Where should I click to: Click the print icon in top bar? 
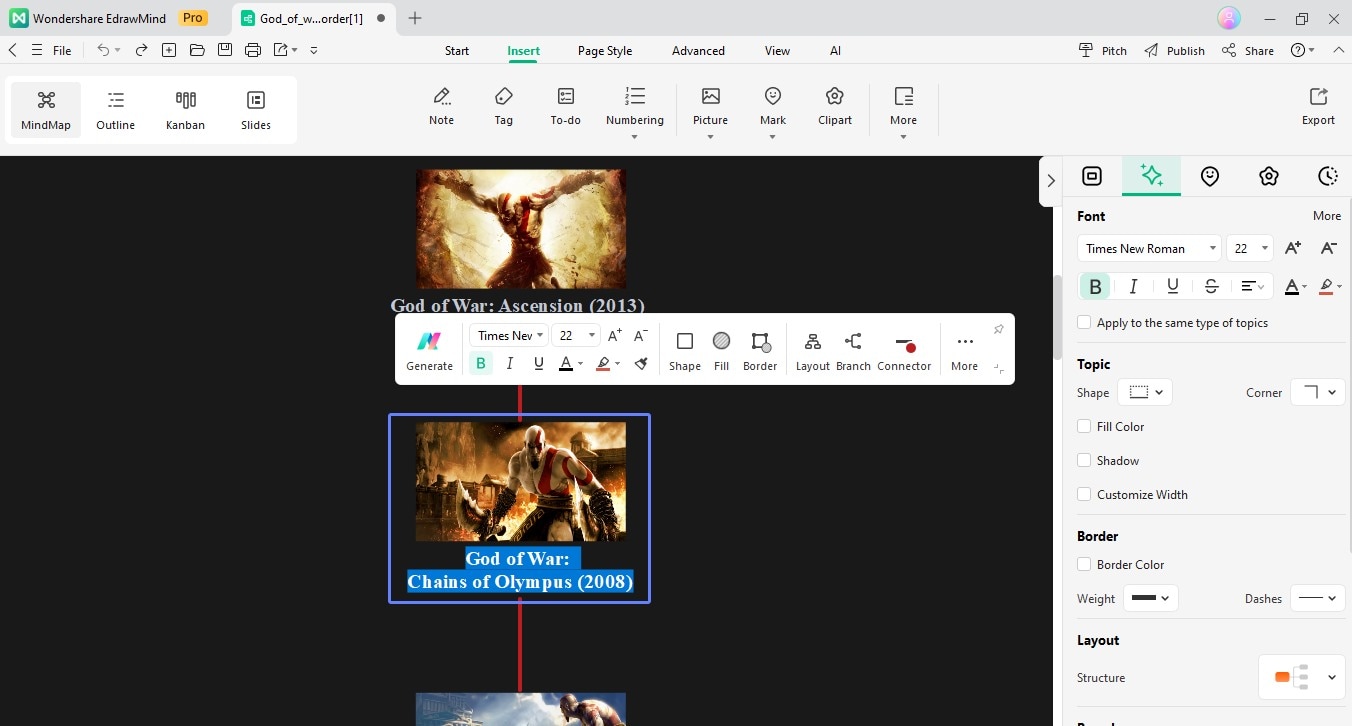[253, 50]
